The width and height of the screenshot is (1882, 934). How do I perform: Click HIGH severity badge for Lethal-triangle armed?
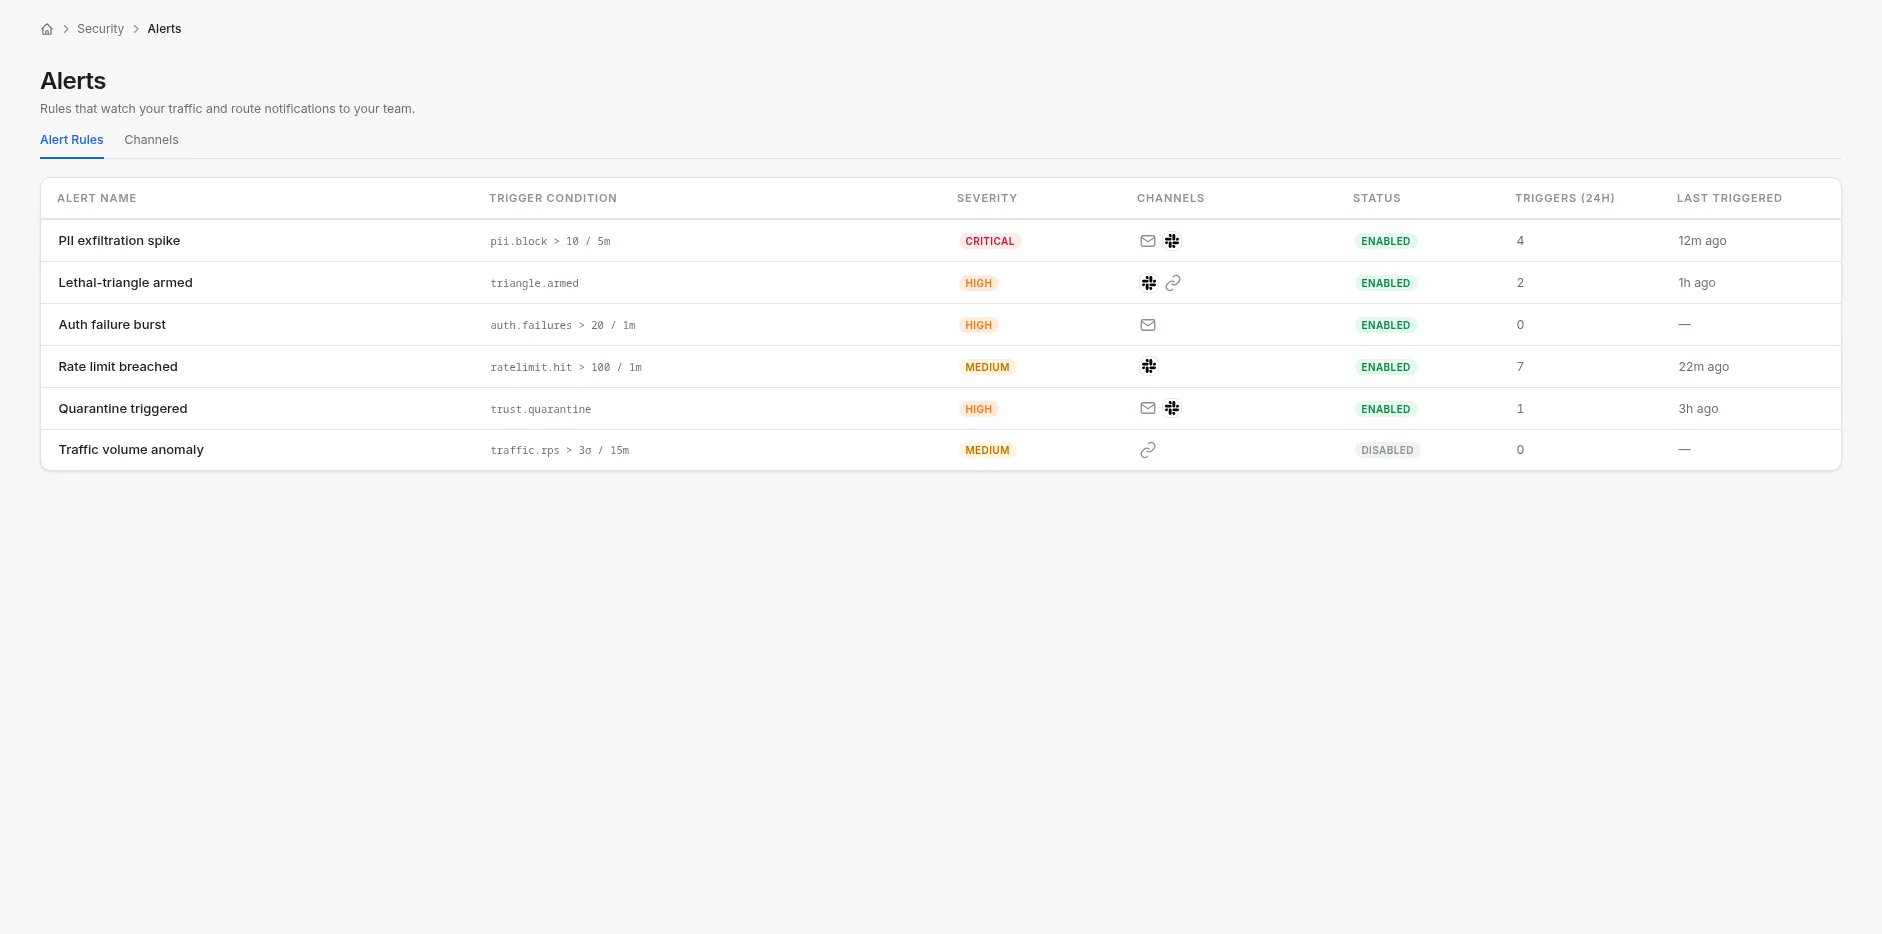point(979,283)
